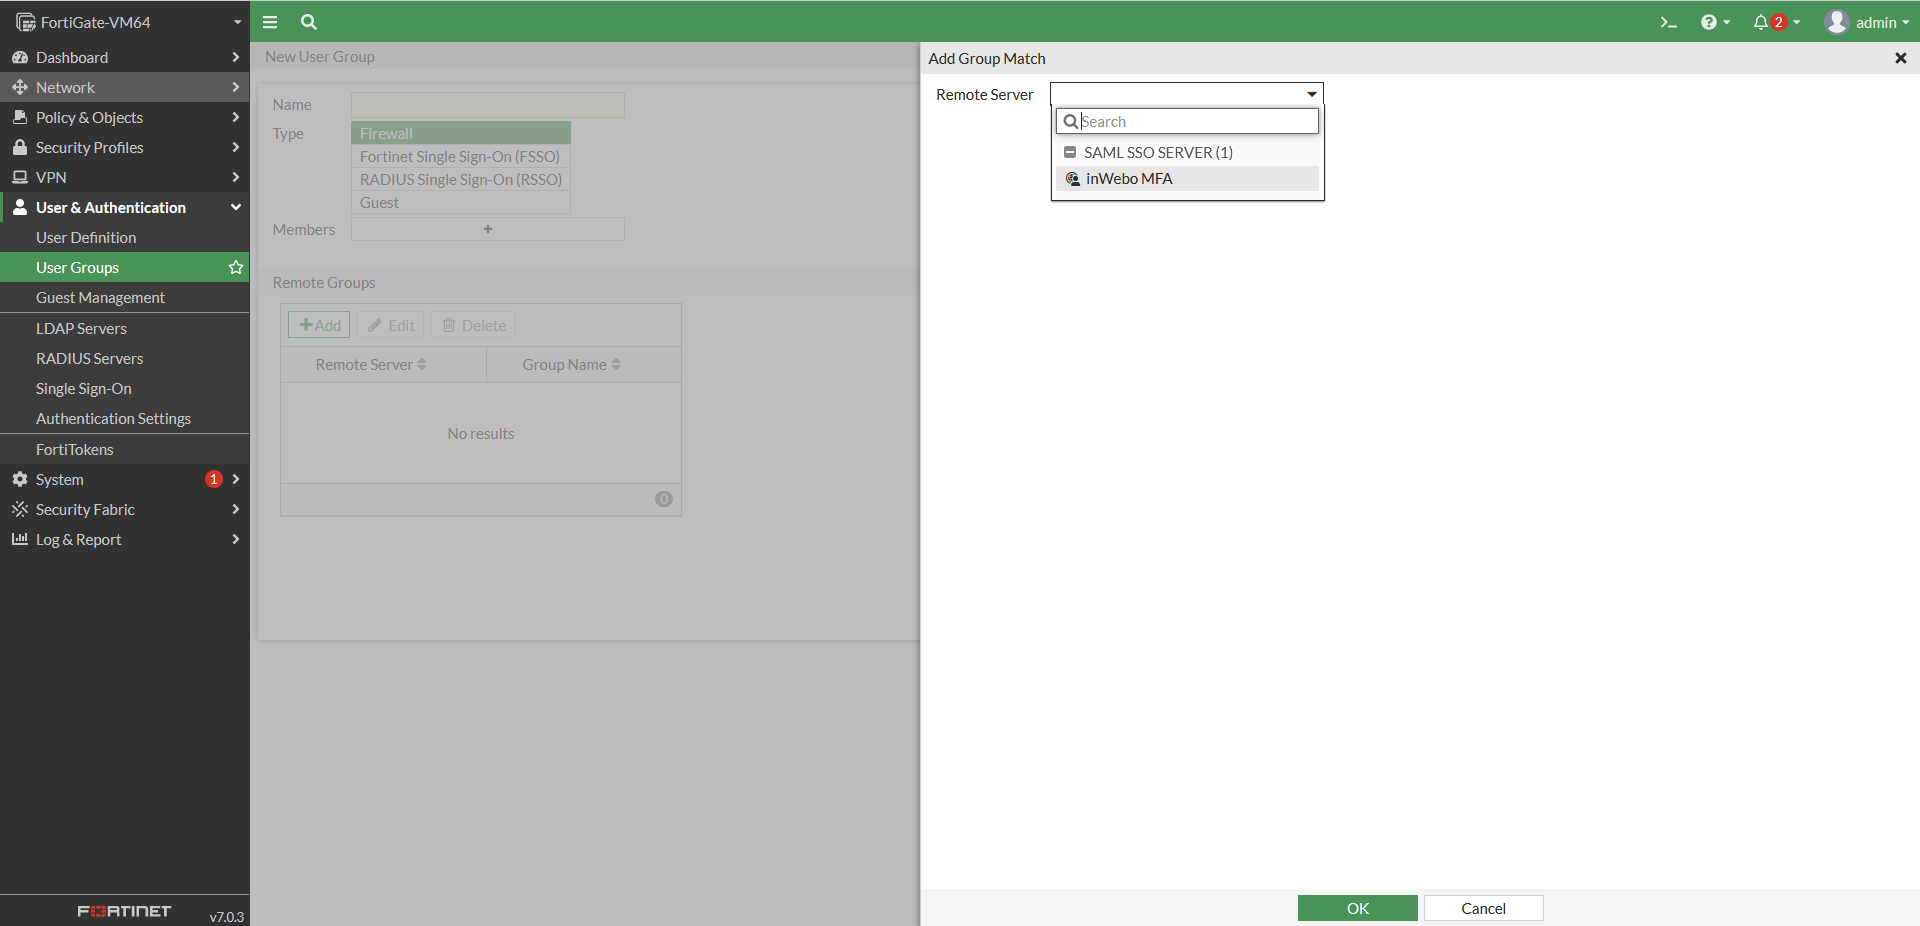Select inWebo MFA from the list

1130,178
